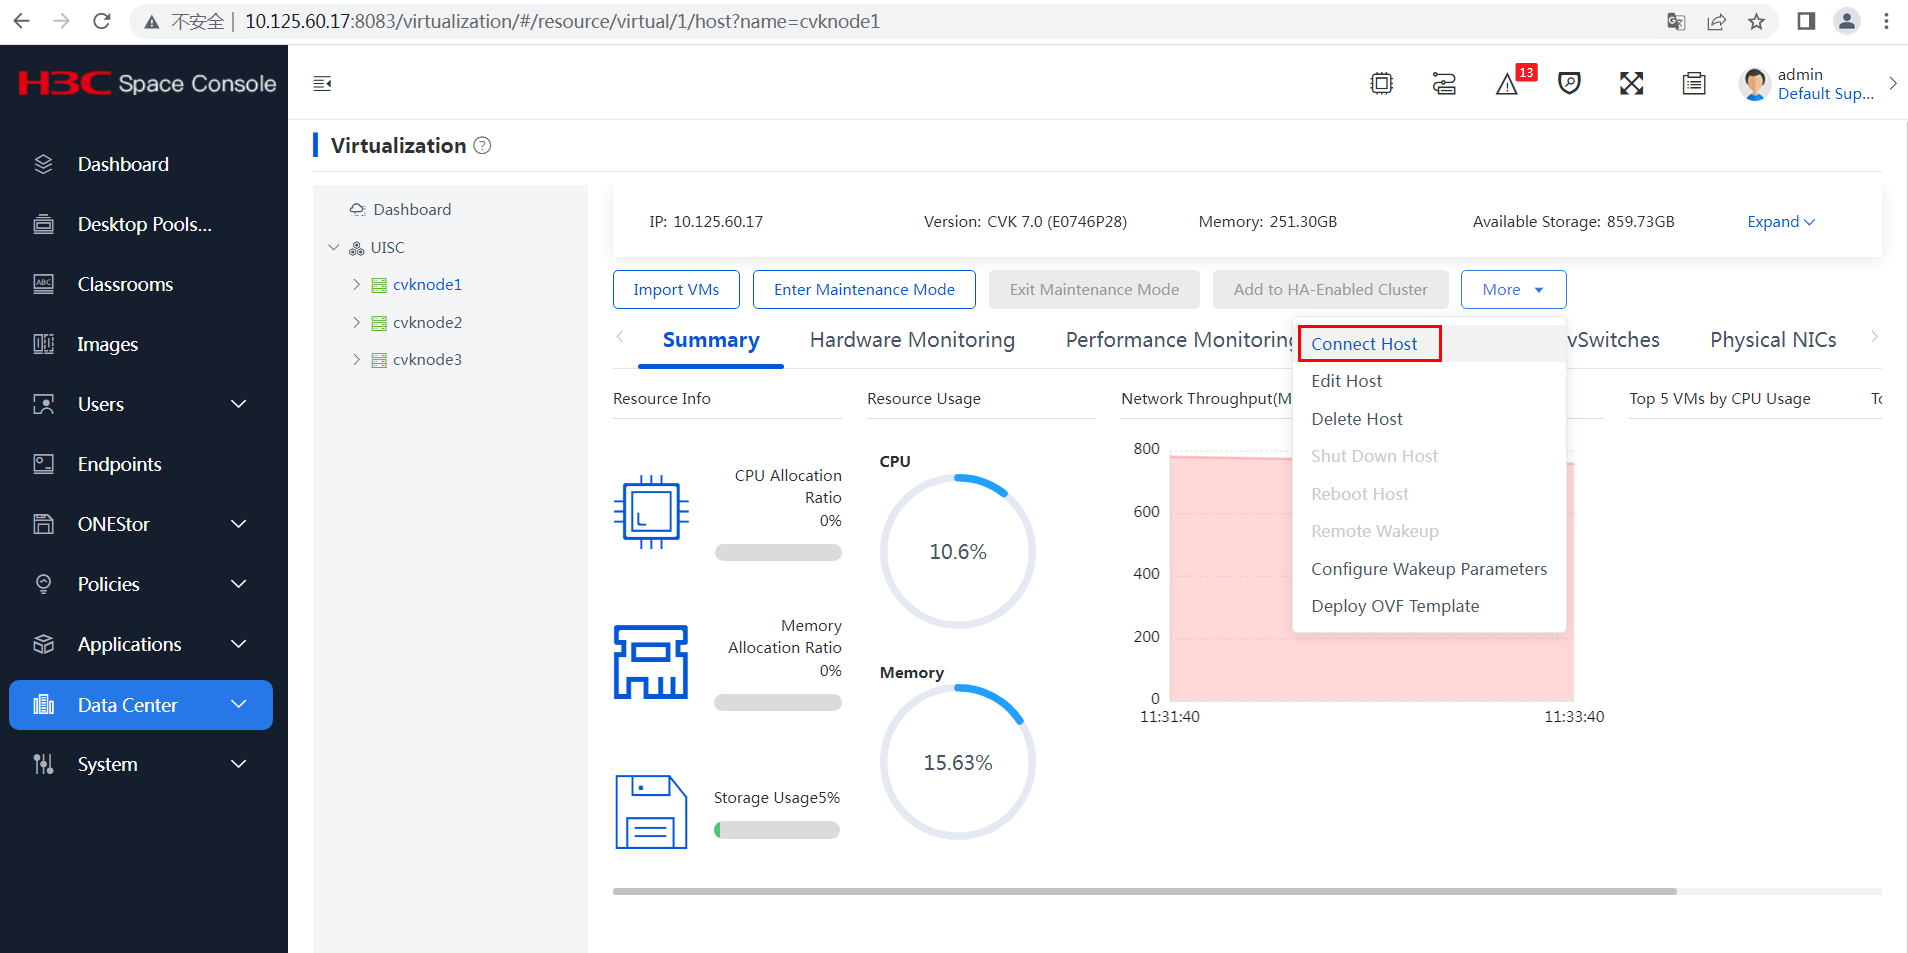Open the More dropdown button
The height and width of the screenshot is (953, 1908).
(1513, 290)
